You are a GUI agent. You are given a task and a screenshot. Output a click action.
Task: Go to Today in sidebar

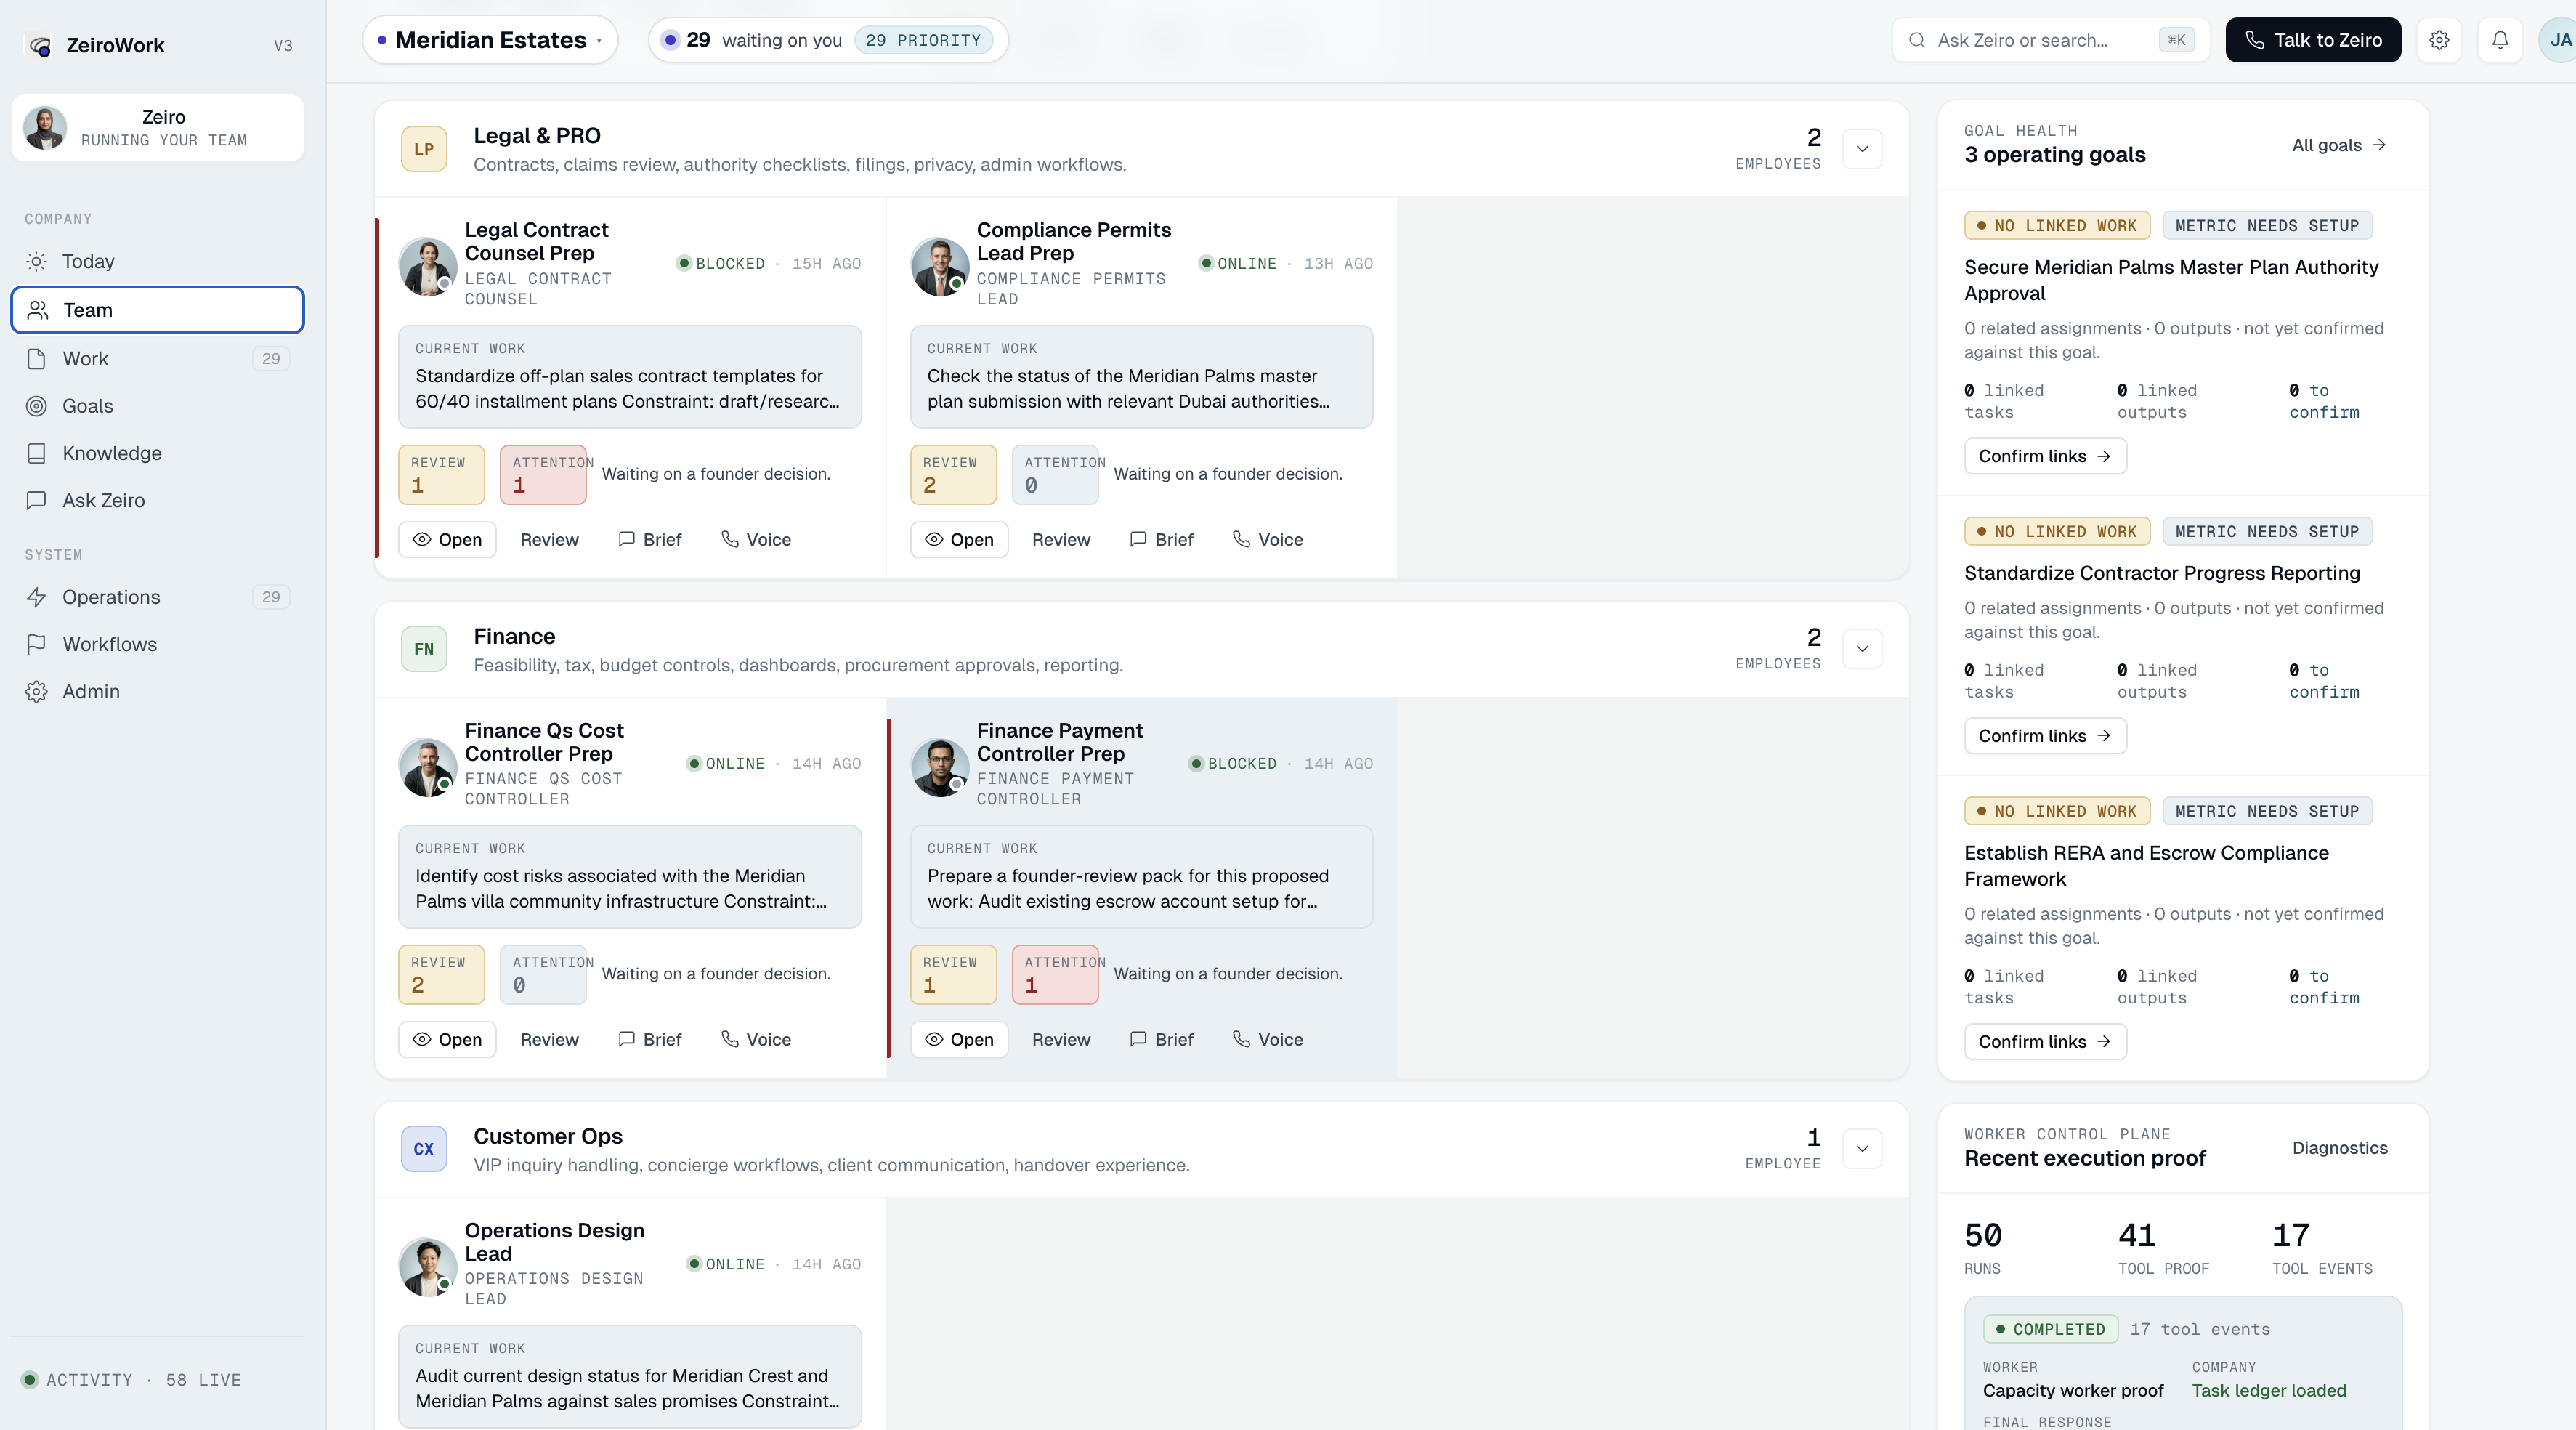point(157,262)
